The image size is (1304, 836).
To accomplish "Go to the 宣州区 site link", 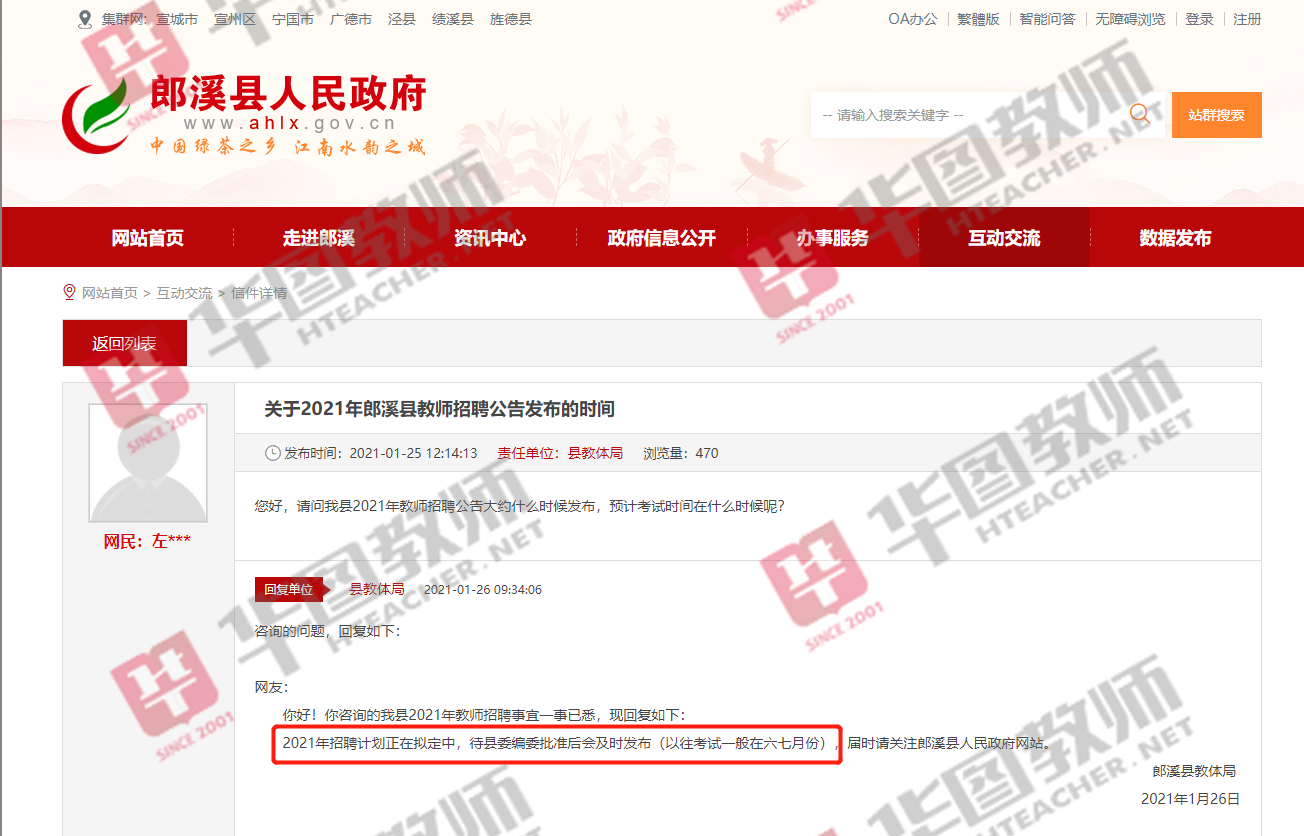I will [x=235, y=19].
